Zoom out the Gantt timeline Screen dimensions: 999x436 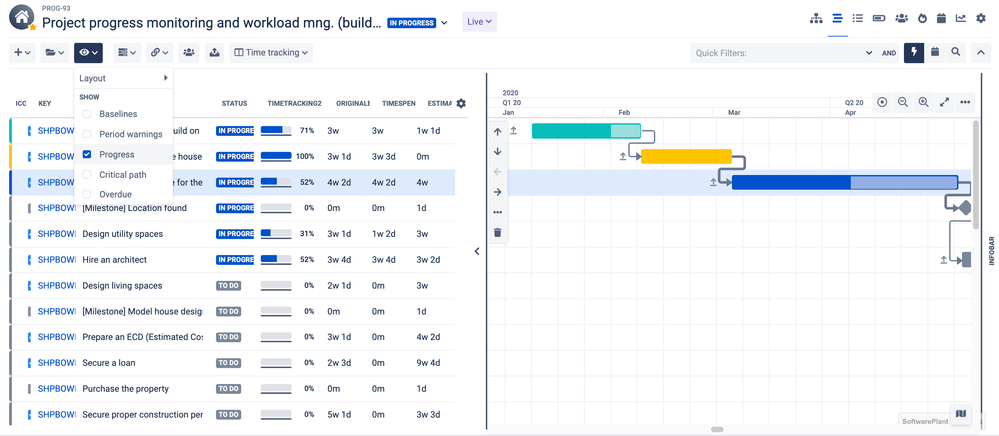click(903, 102)
